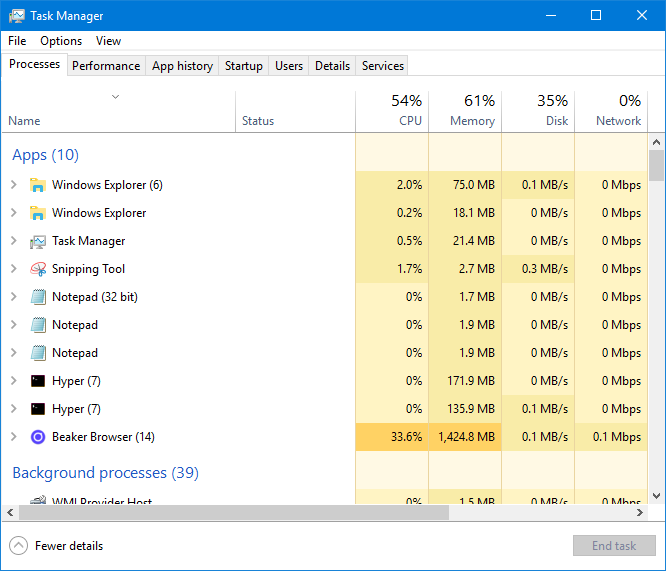Image resolution: width=666 pixels, height=571 pixels.
Task: Click the 1,424.8 MB memory cell
Action: (465, 437)
